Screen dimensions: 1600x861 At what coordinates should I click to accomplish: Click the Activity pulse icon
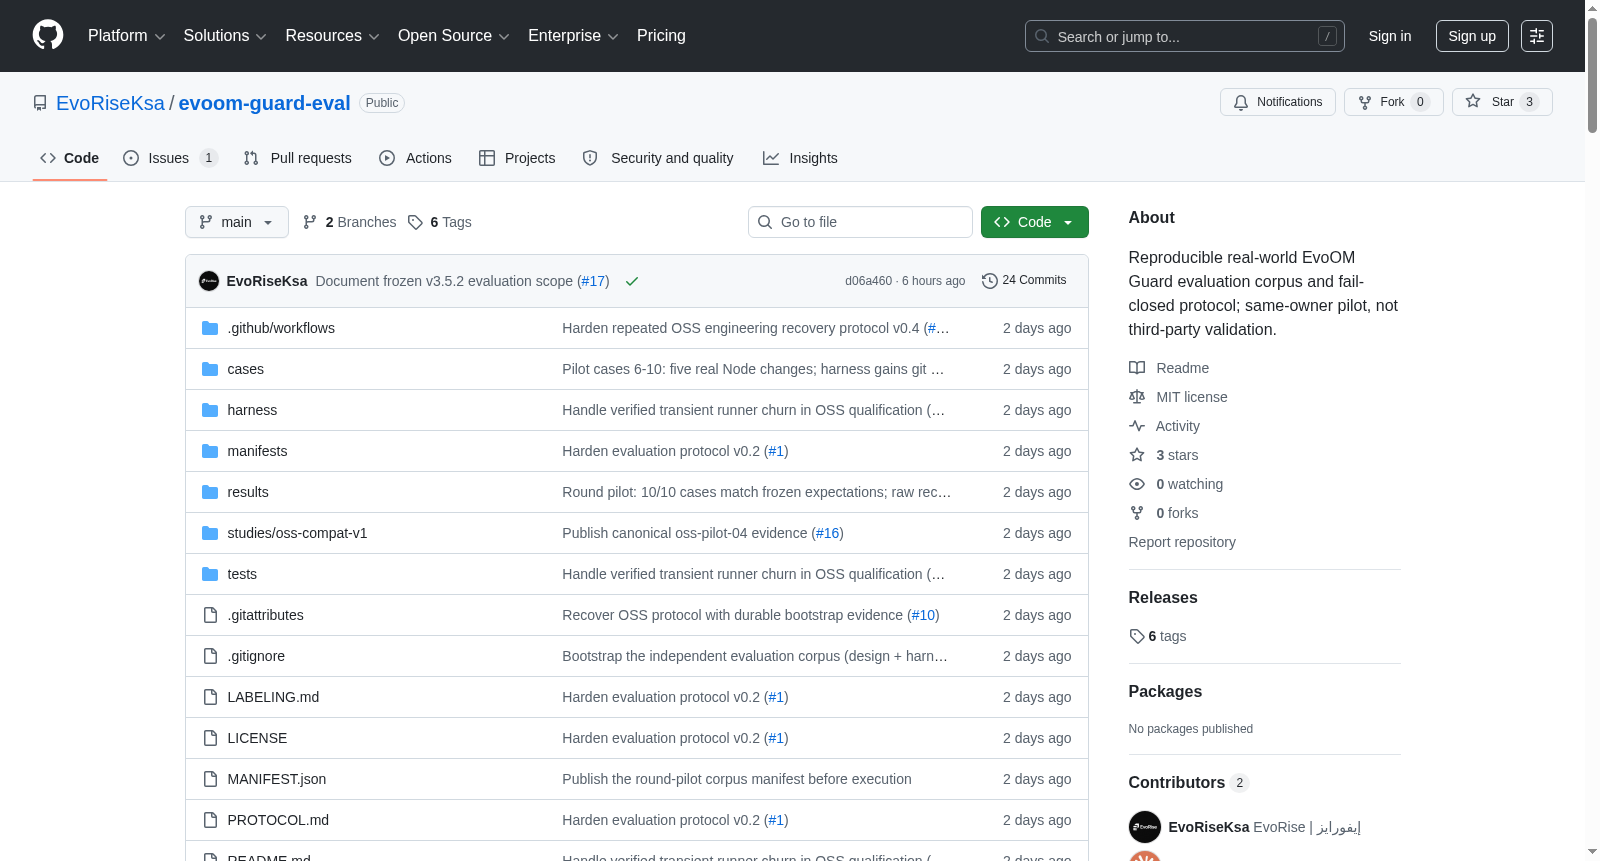pyautogui.click(x=1137, y=426)
